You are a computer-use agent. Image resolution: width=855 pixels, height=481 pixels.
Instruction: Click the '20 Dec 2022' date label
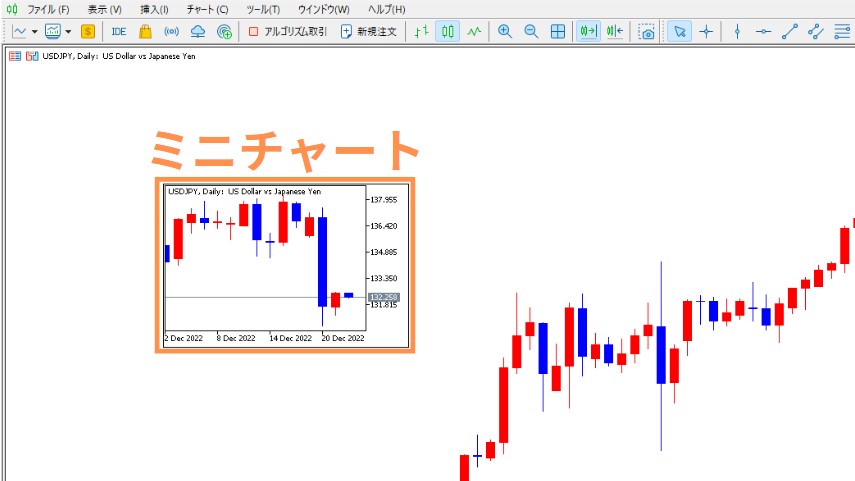[x=343, y=338]
